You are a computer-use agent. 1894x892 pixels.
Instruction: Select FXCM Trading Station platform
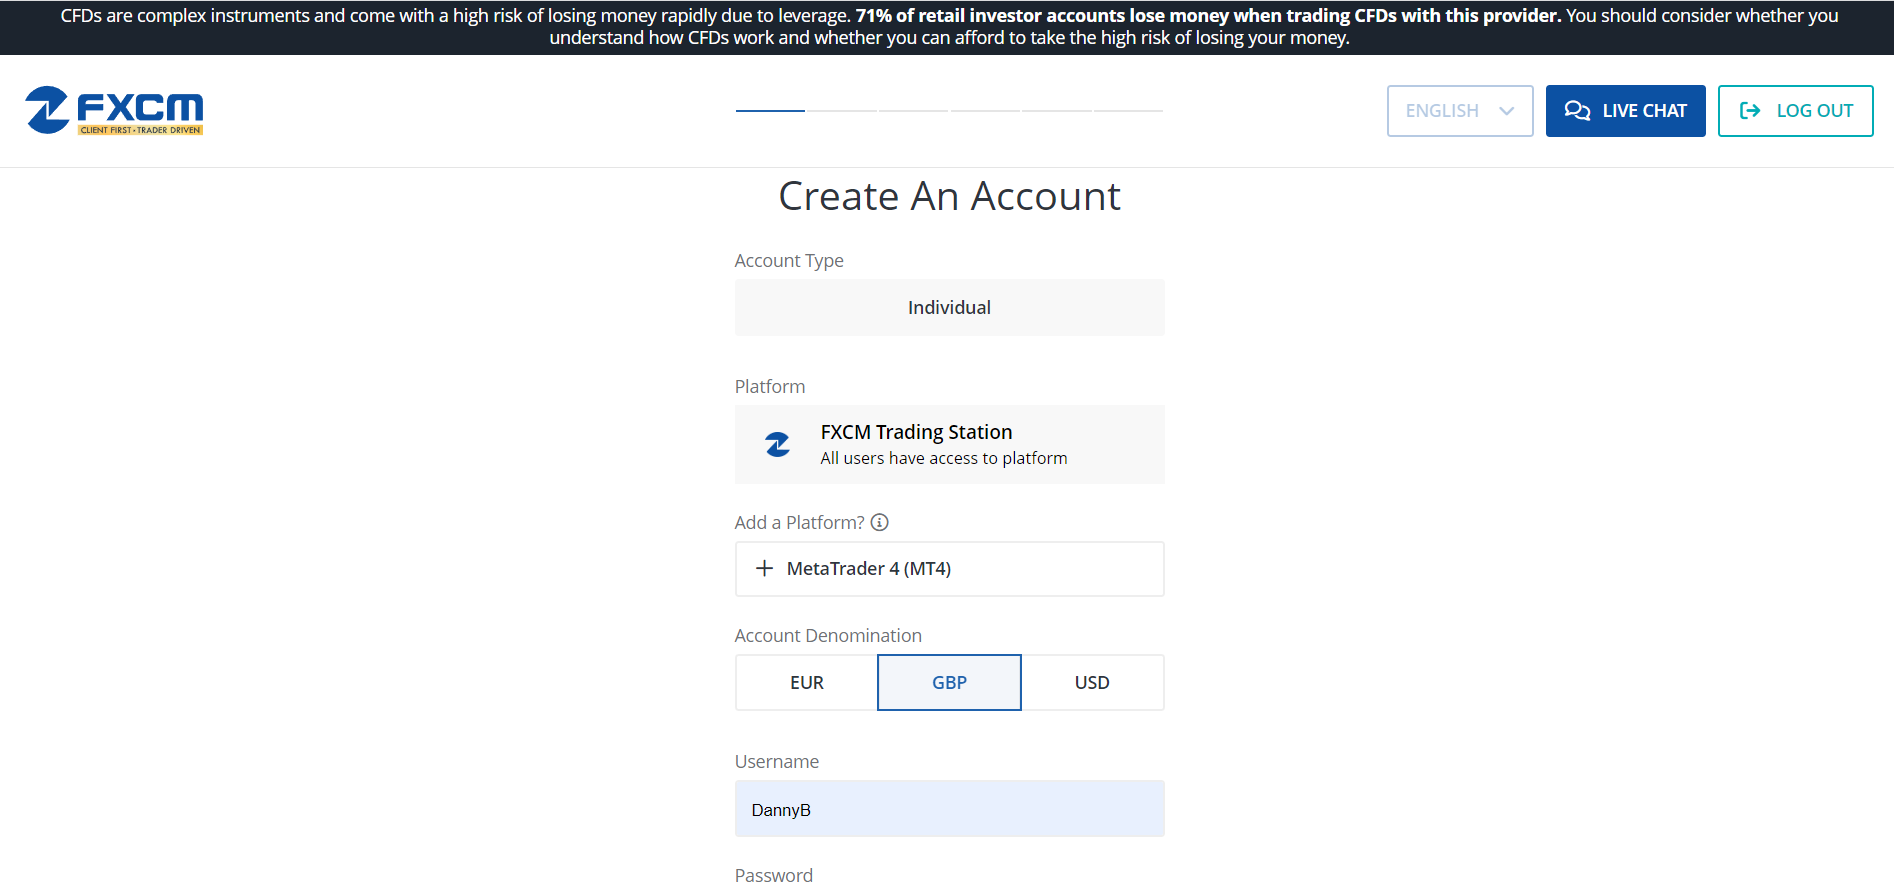coord(950,444)
